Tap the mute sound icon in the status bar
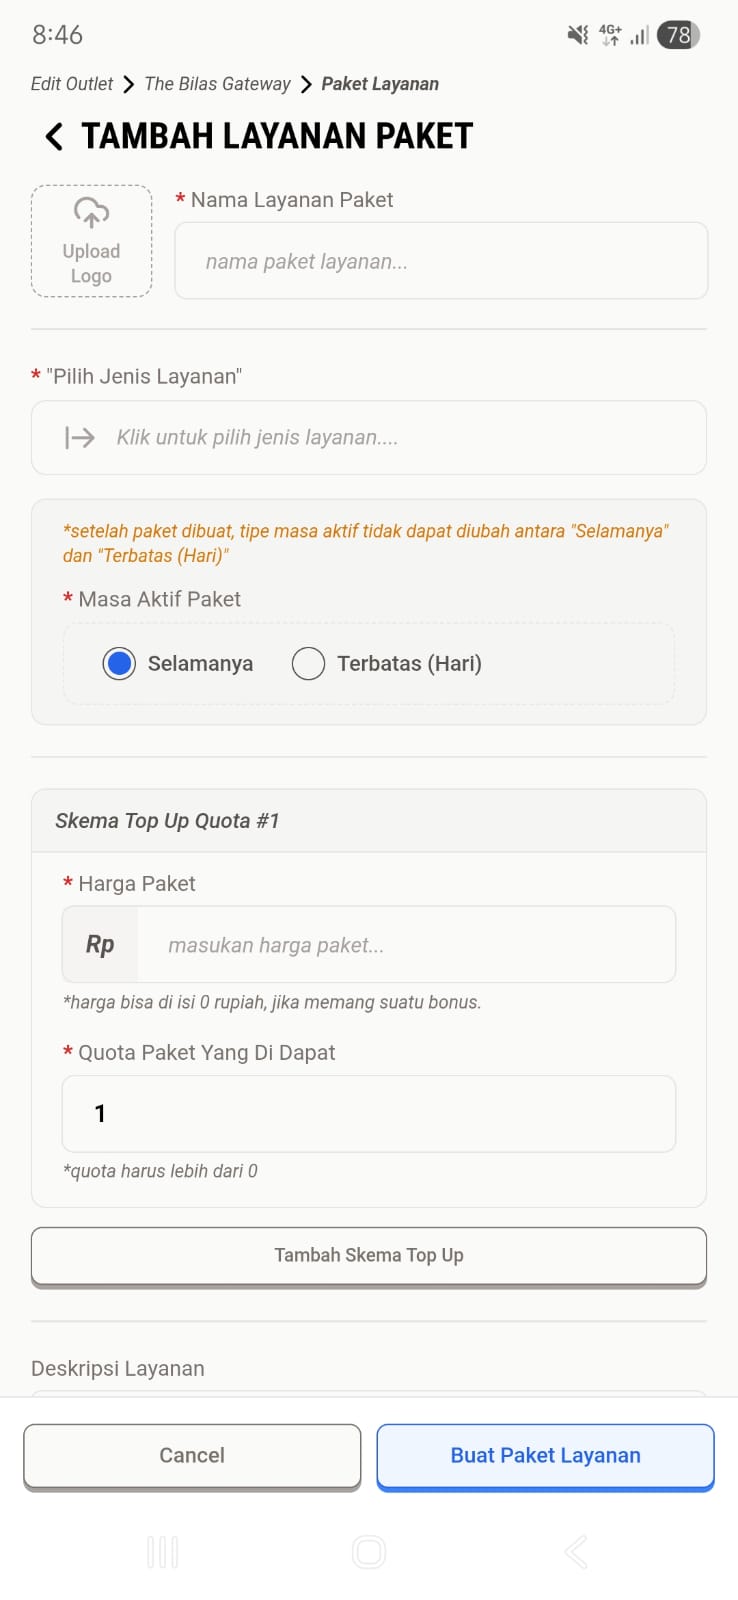This screenshot has height=1600, width=738. click(577, 34)
